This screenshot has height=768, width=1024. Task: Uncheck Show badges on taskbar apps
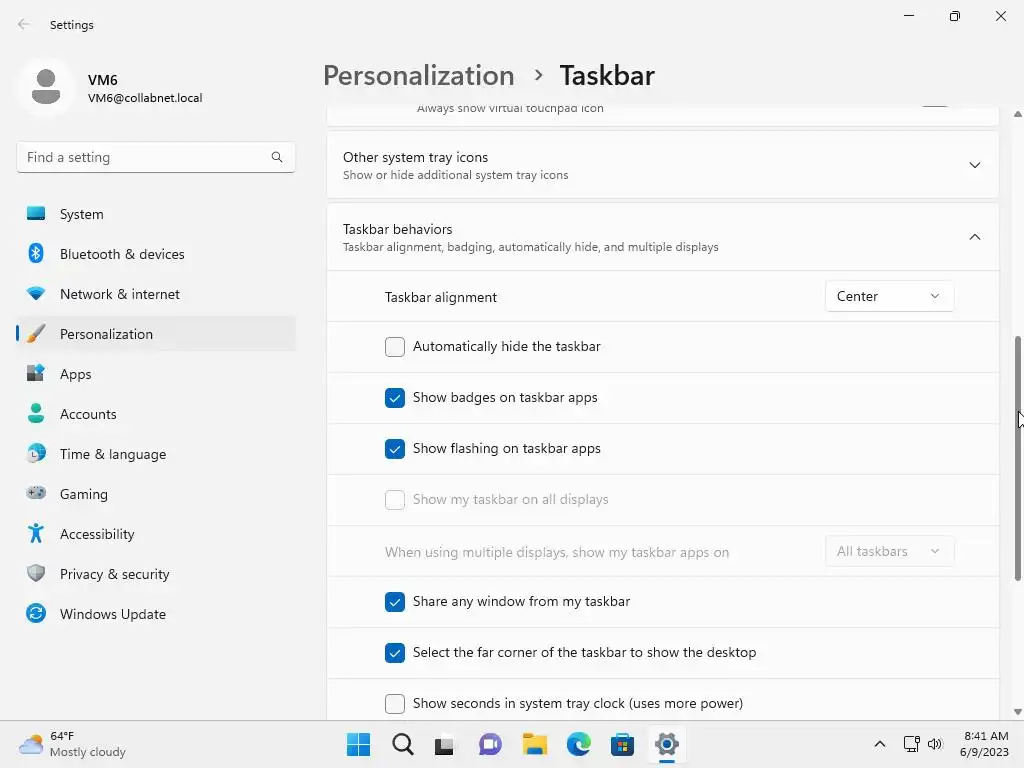tap(394, 398)
